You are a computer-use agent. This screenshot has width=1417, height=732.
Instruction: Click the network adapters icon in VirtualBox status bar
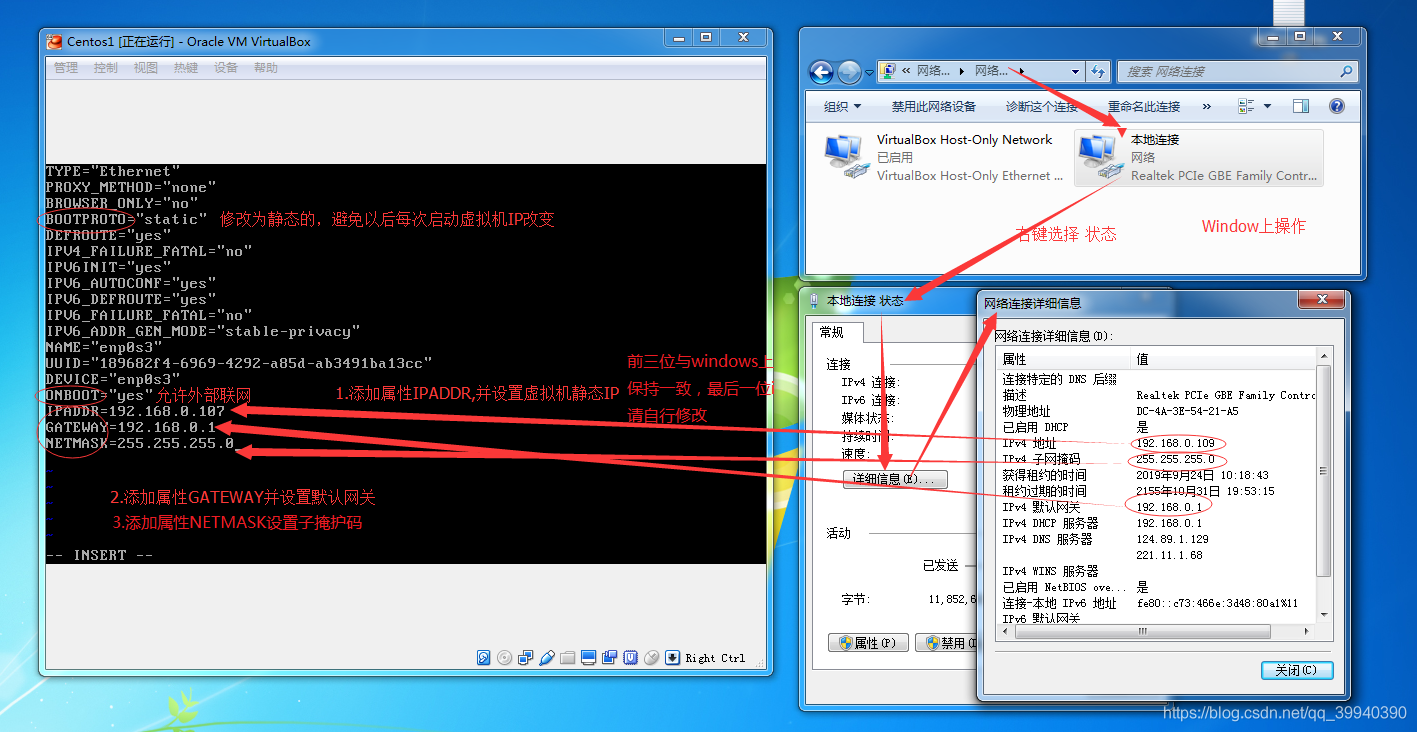525,657
